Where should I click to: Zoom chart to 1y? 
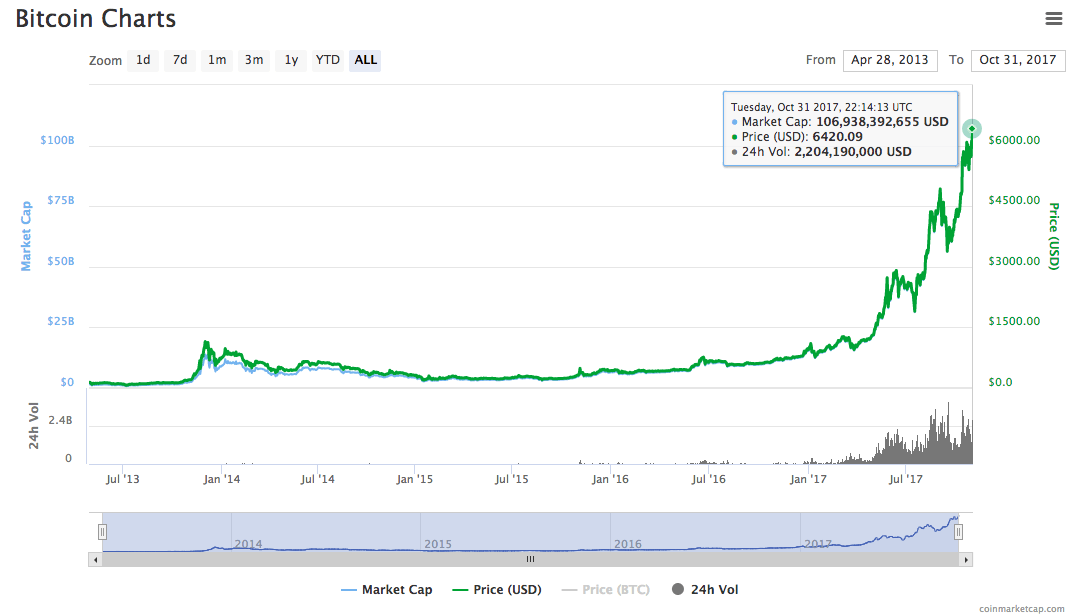[291, 60]
